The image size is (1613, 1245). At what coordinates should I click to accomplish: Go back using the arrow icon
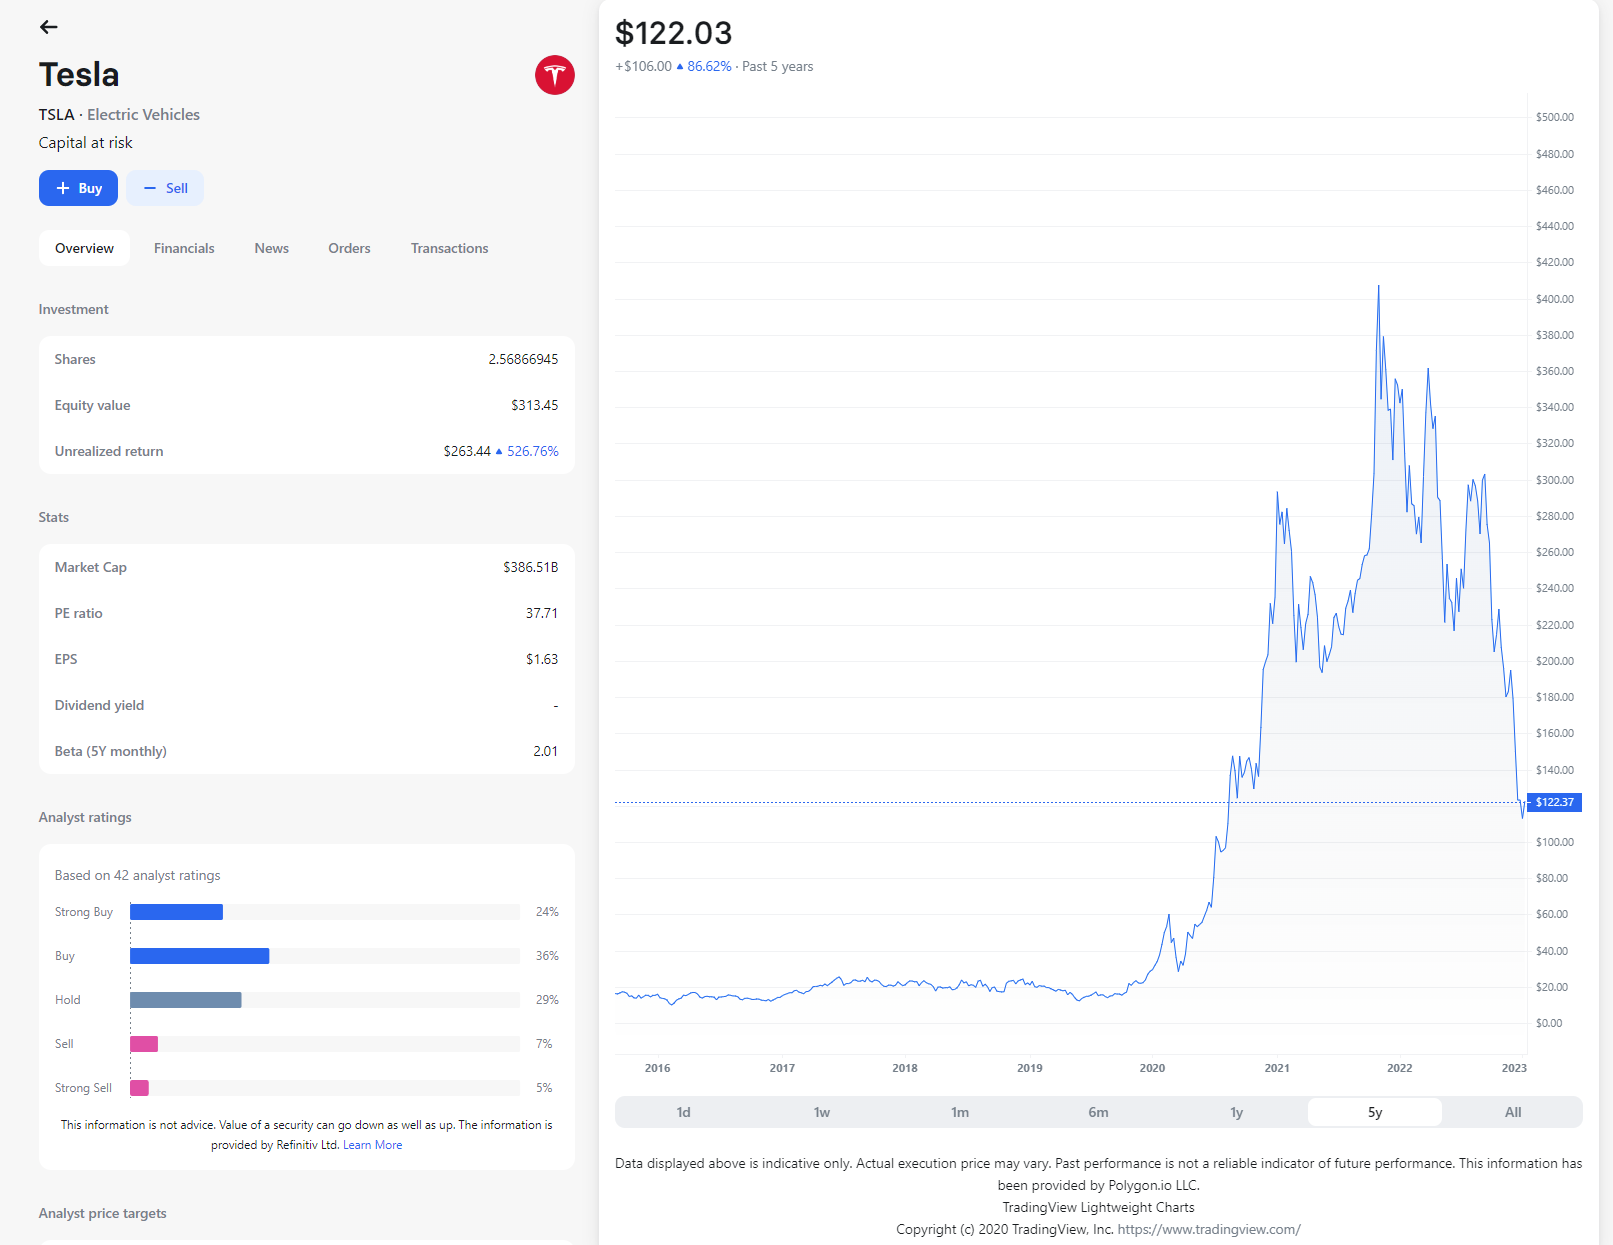pos(48,27)
